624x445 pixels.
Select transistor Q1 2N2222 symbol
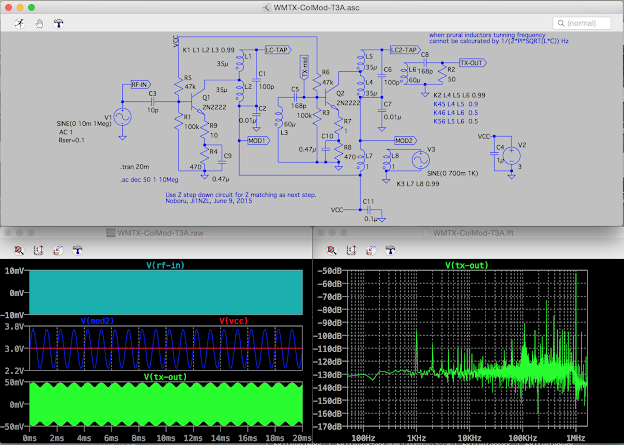click(x=197, y=102)
